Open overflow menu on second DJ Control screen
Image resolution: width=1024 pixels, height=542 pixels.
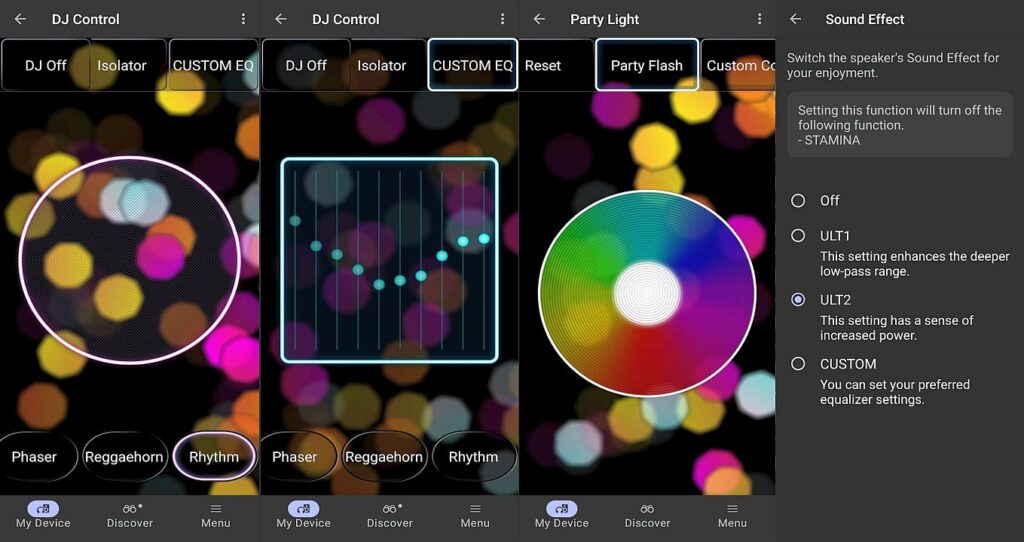pyautogui.click(x=502, y=19)
